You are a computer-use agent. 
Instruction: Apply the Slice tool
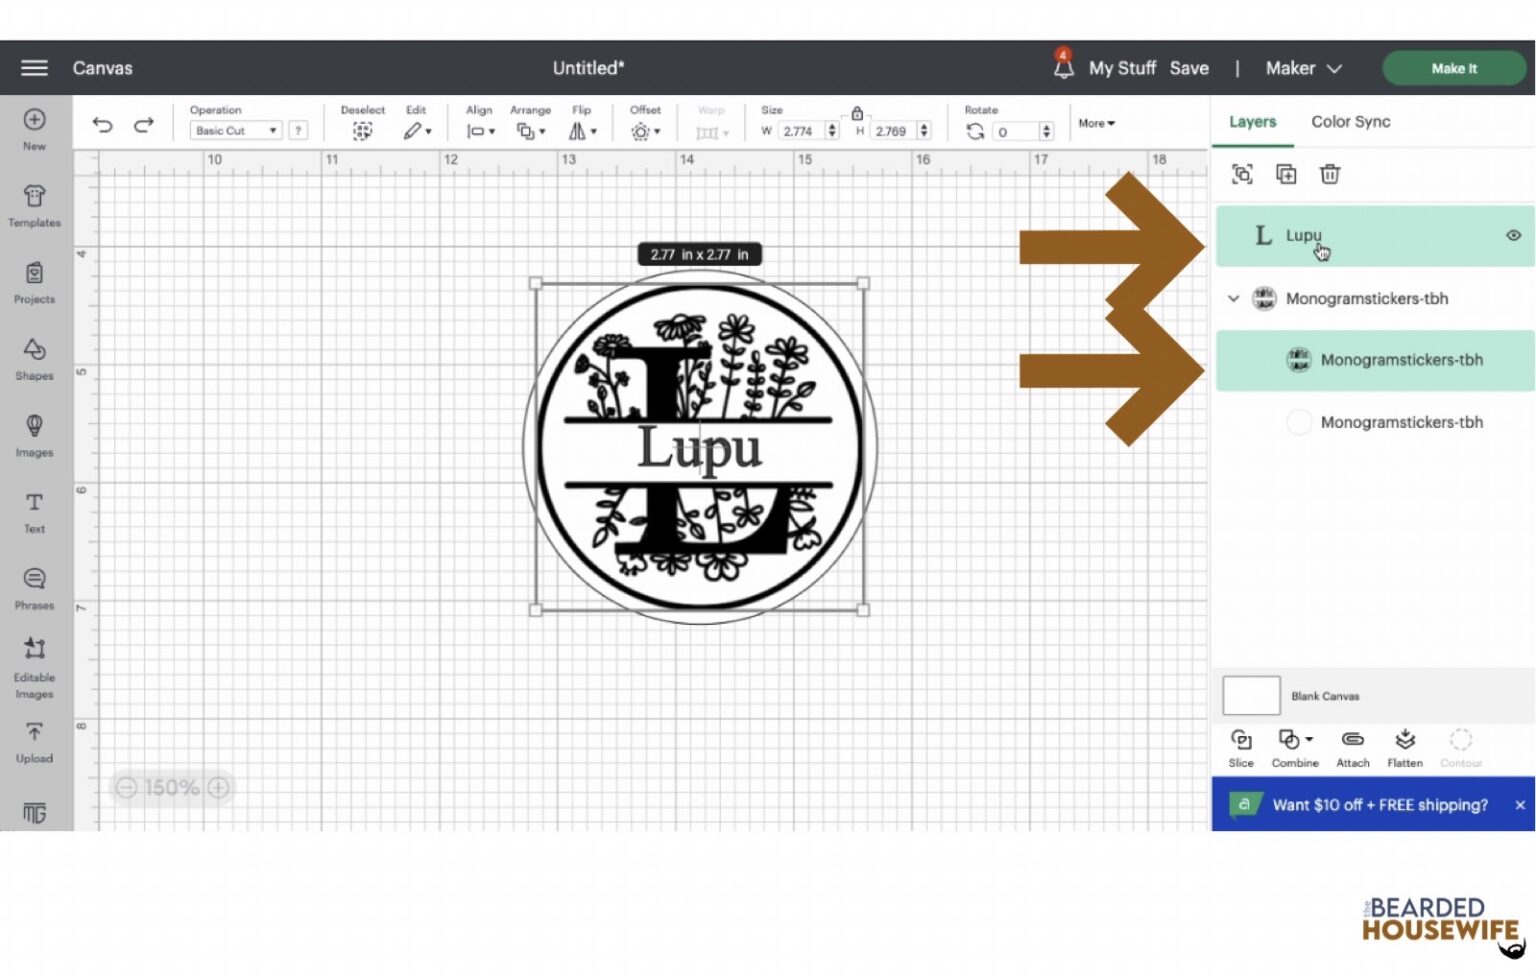1240,745
